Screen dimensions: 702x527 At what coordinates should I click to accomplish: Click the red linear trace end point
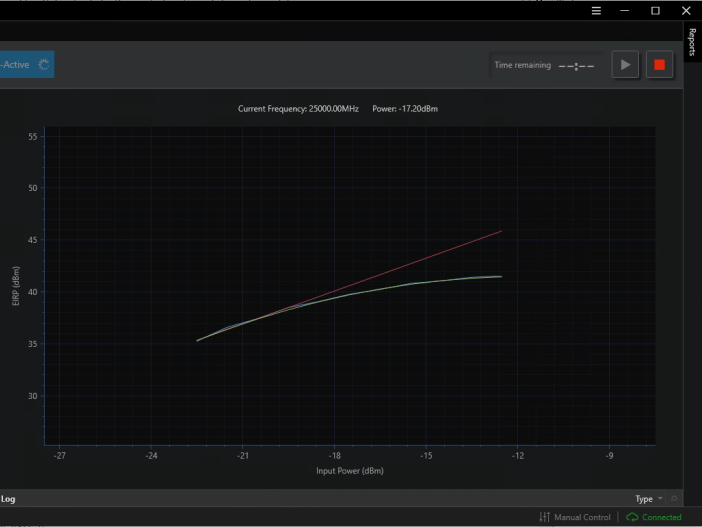click(501, 231)
